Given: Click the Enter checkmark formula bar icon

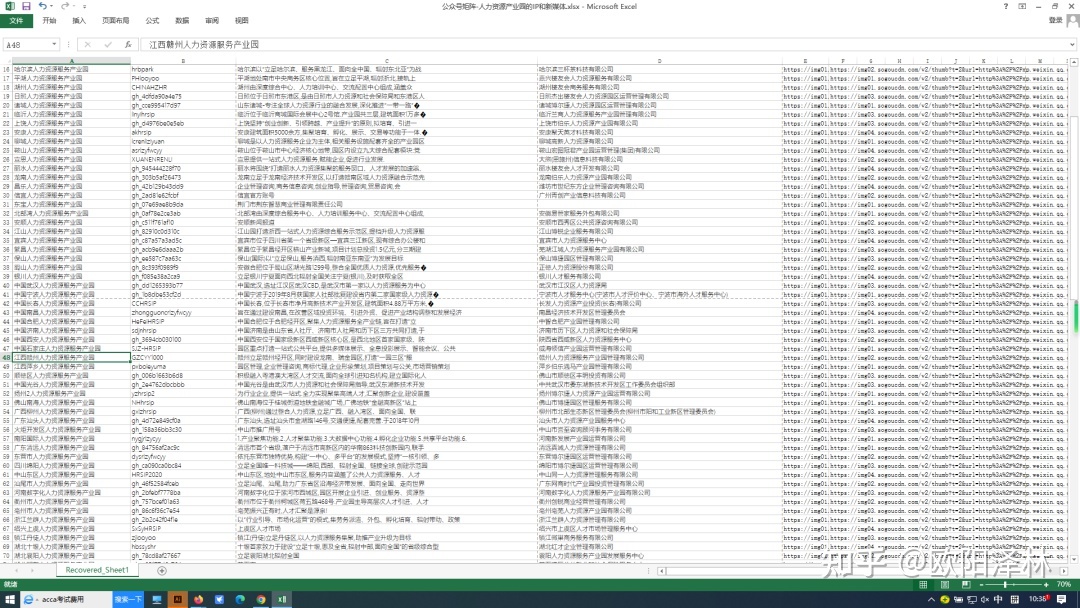Looking at the screenshot, I should tap(107, 45).
